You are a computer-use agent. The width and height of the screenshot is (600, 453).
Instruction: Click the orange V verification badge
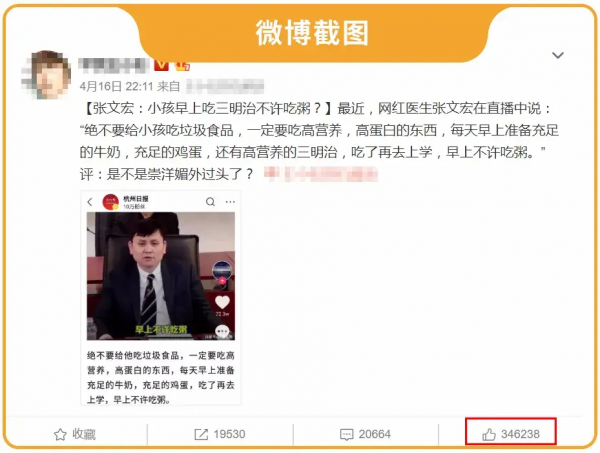161,65
